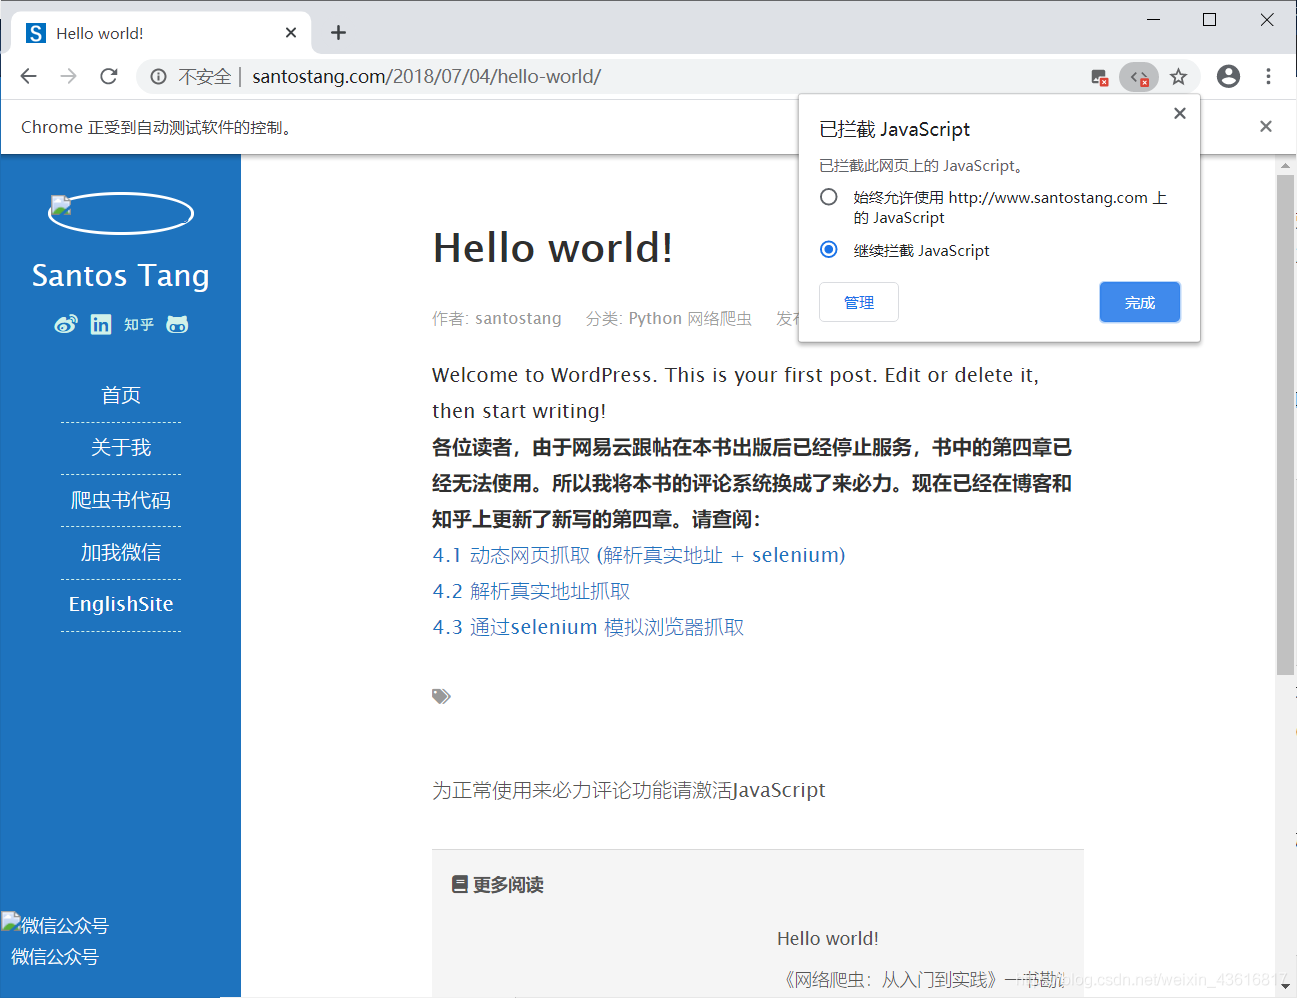Click the scrollbar down arrow

click(x=1285, y=986)
